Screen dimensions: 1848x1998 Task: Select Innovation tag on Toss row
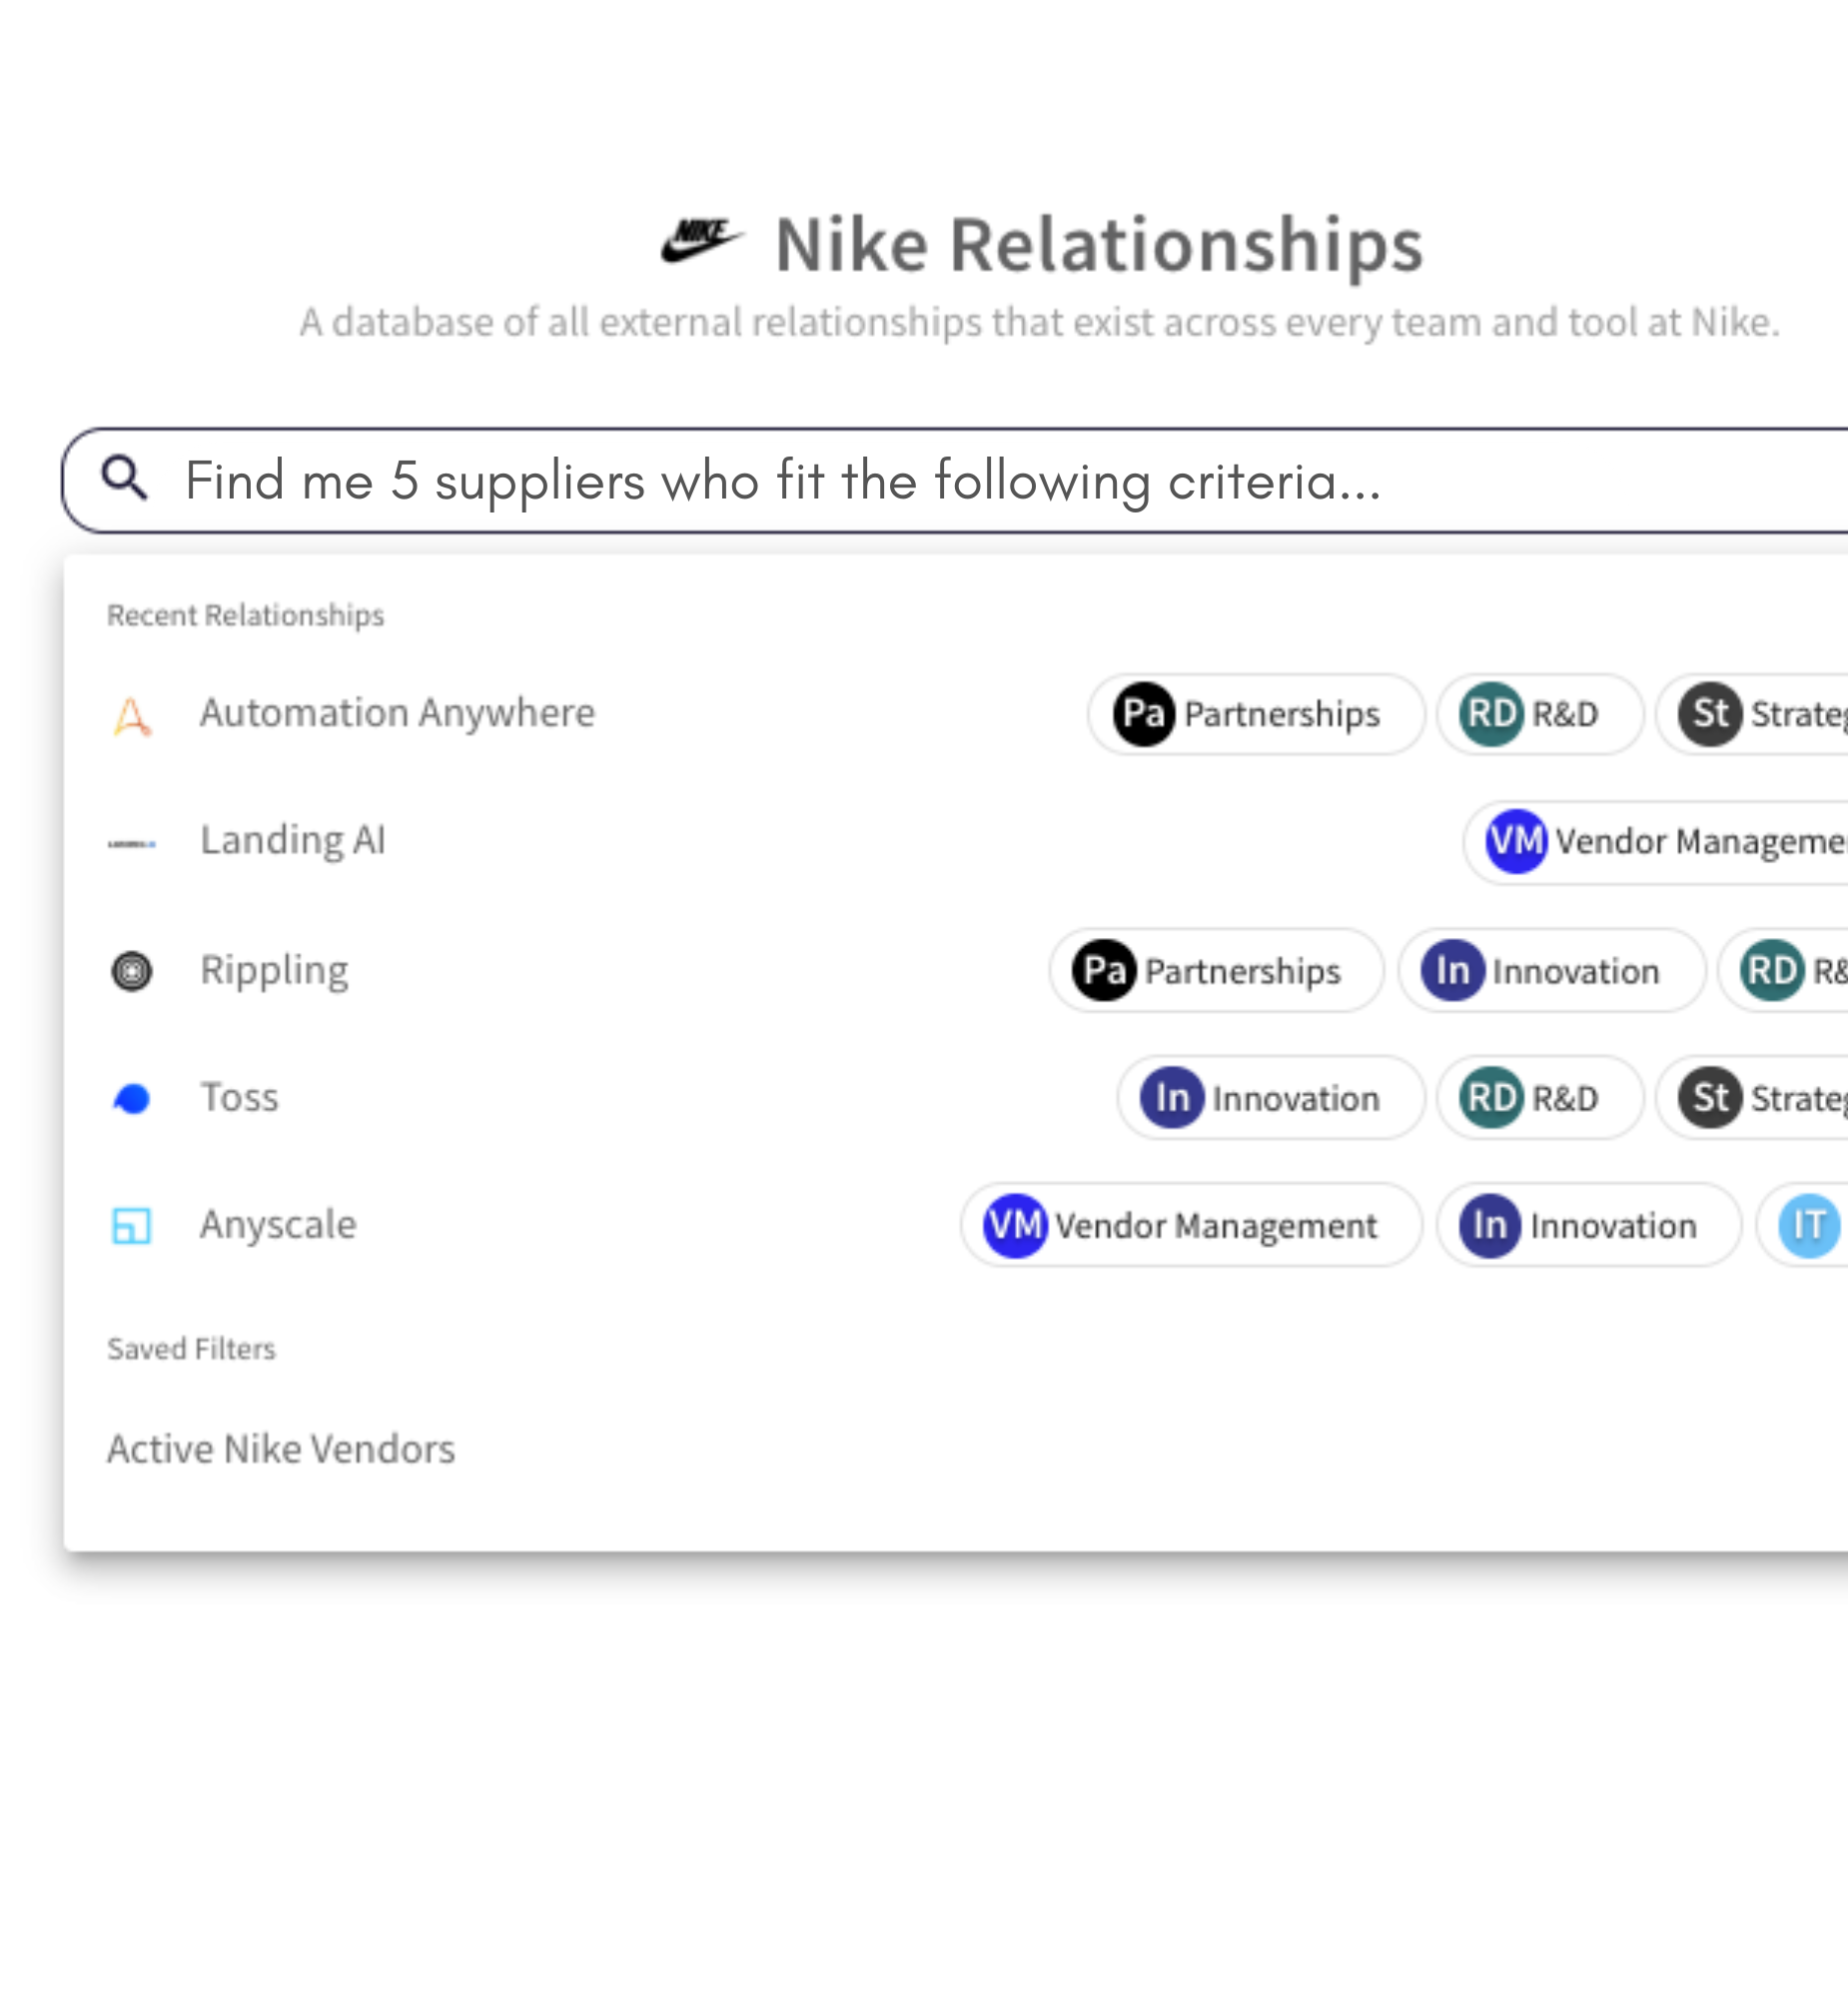pos(1271,1098)
